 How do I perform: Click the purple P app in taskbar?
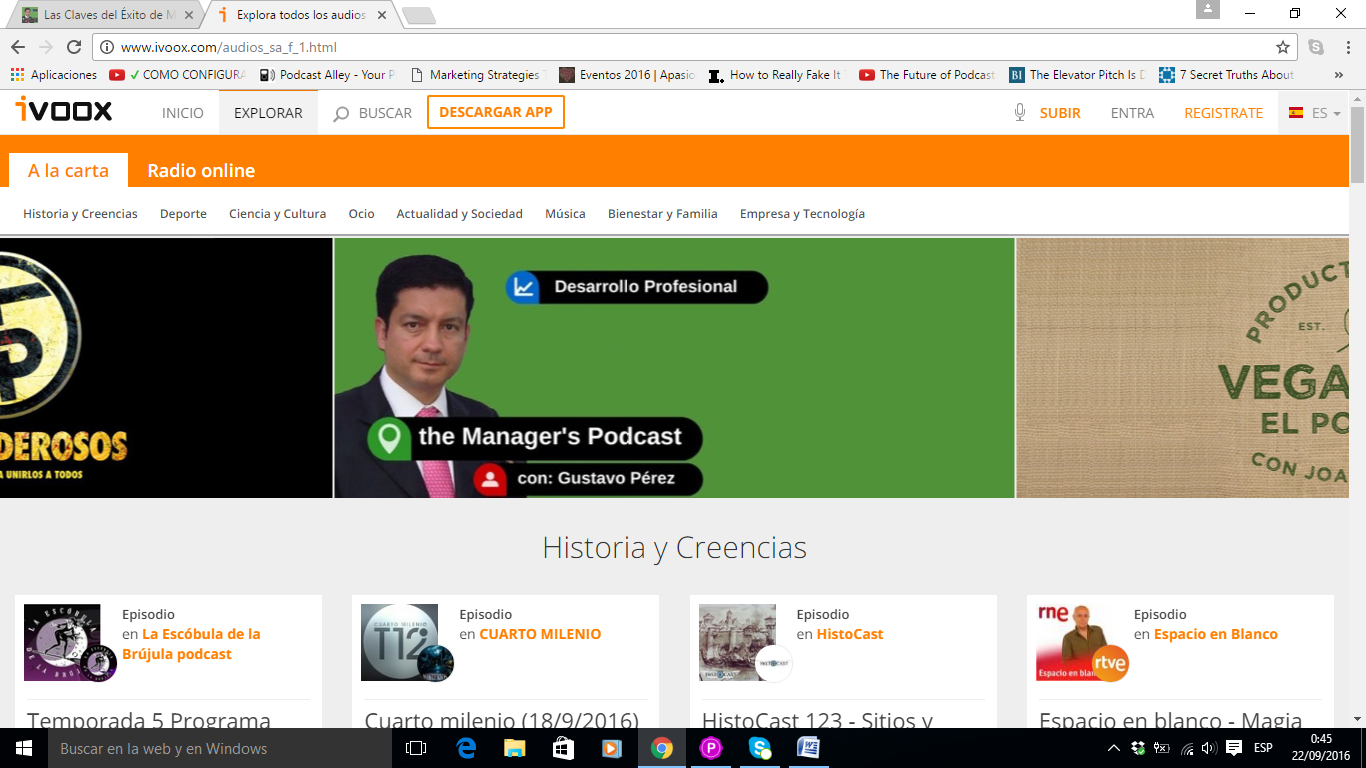click(x=710, y=748)
